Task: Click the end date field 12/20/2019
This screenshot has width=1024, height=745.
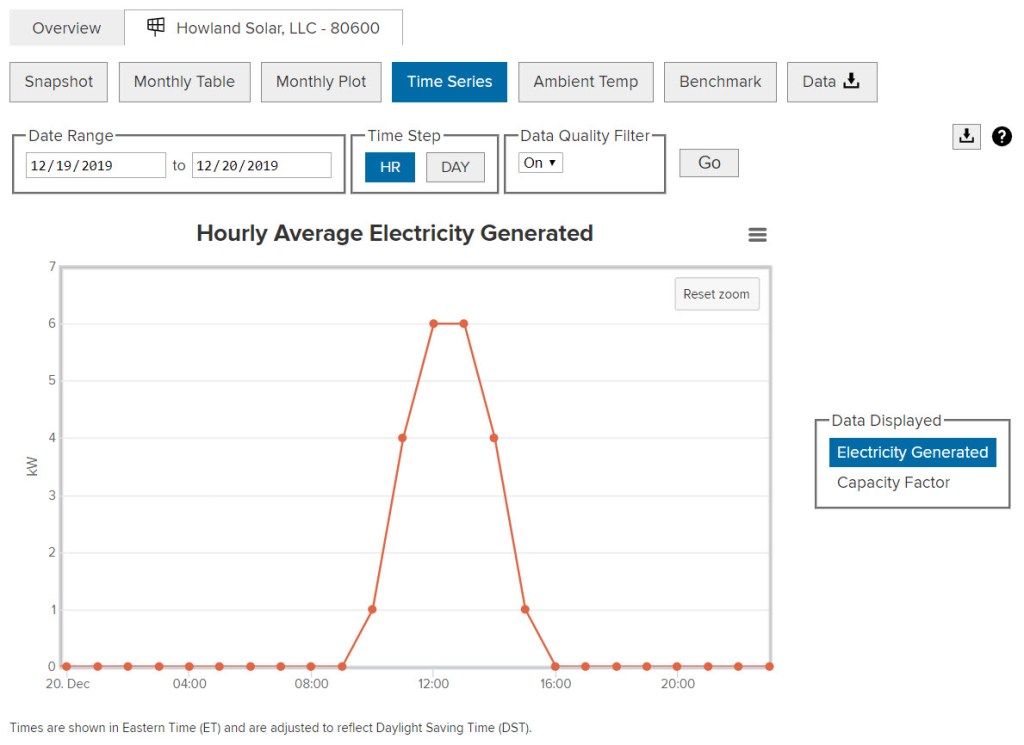Action: 261,166
